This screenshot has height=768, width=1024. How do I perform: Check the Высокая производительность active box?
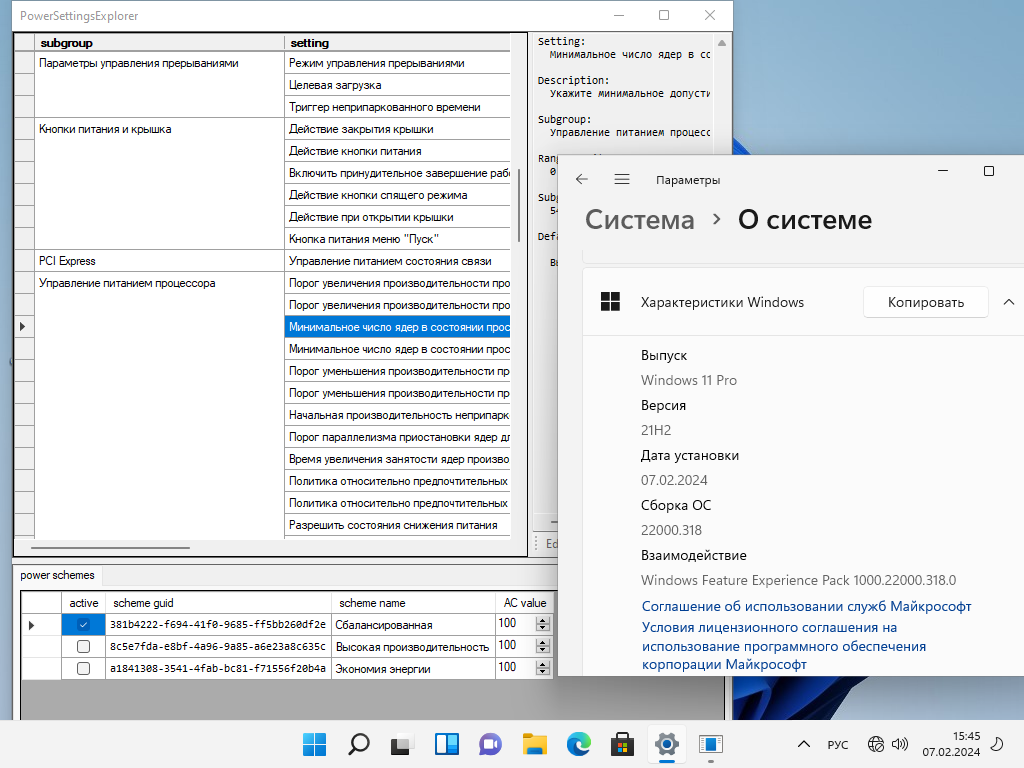click(83, 647)
